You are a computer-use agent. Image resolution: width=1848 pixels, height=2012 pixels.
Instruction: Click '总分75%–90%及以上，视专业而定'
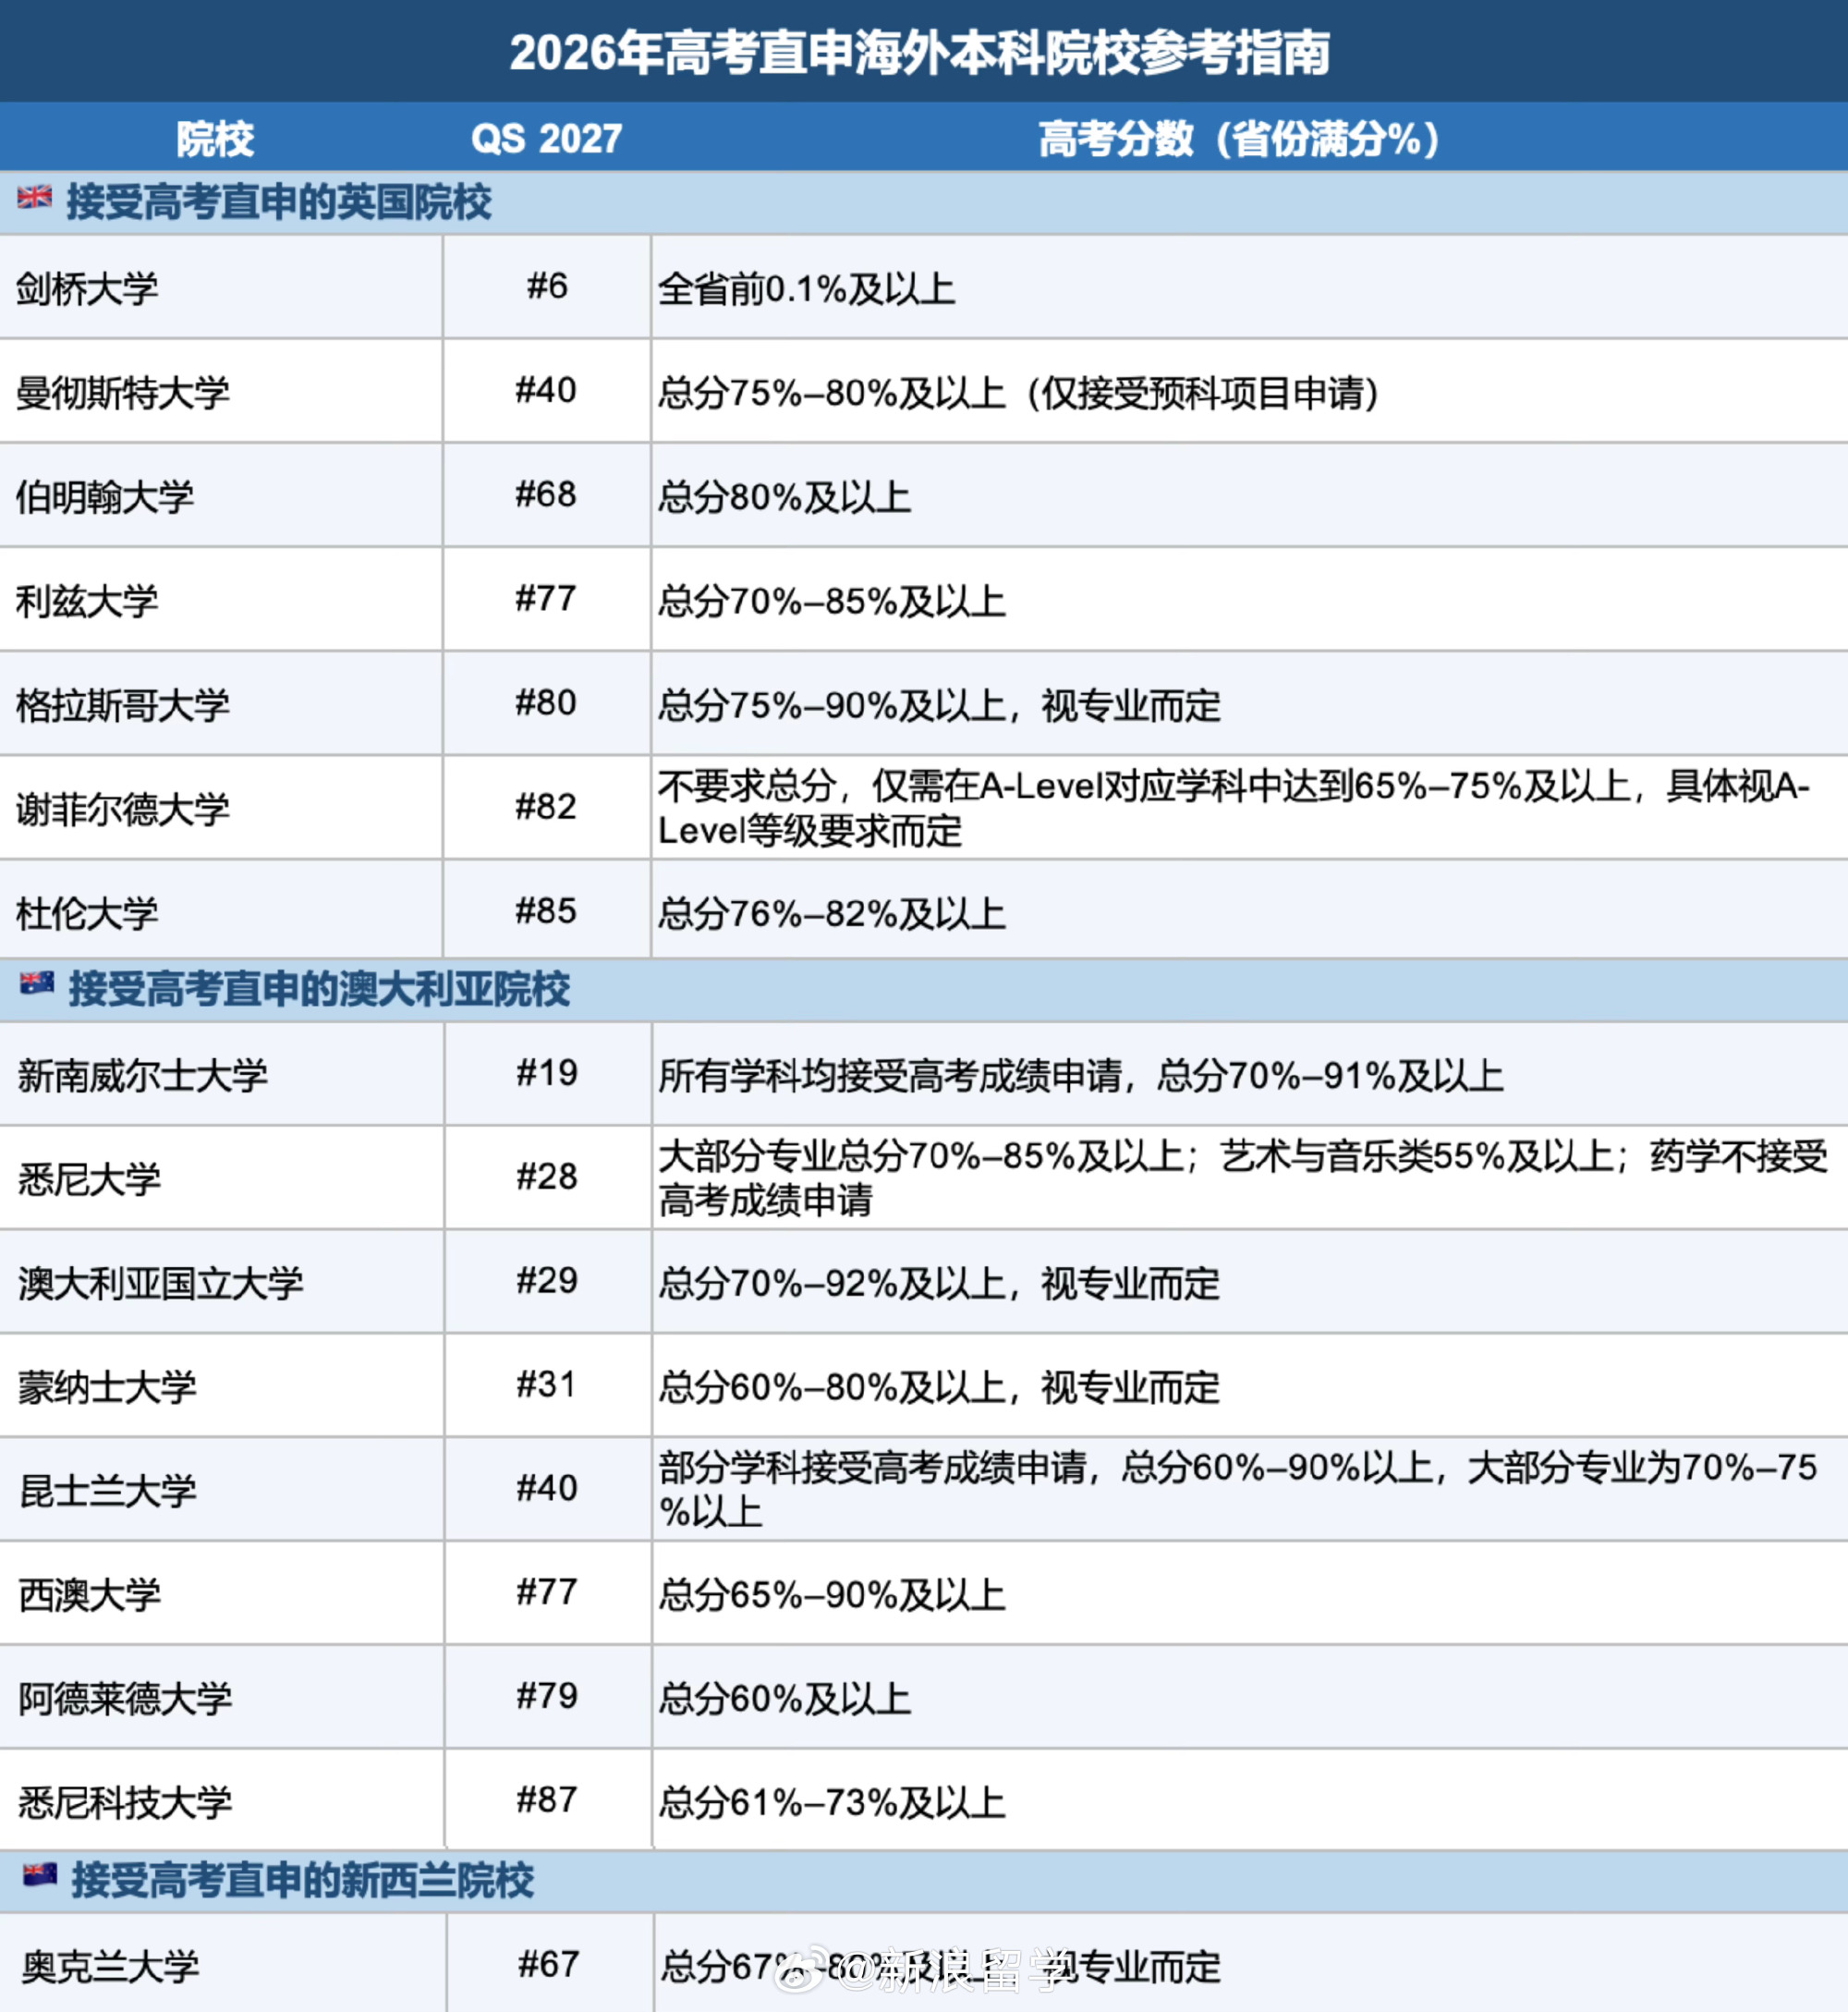(x=939, y=705)
